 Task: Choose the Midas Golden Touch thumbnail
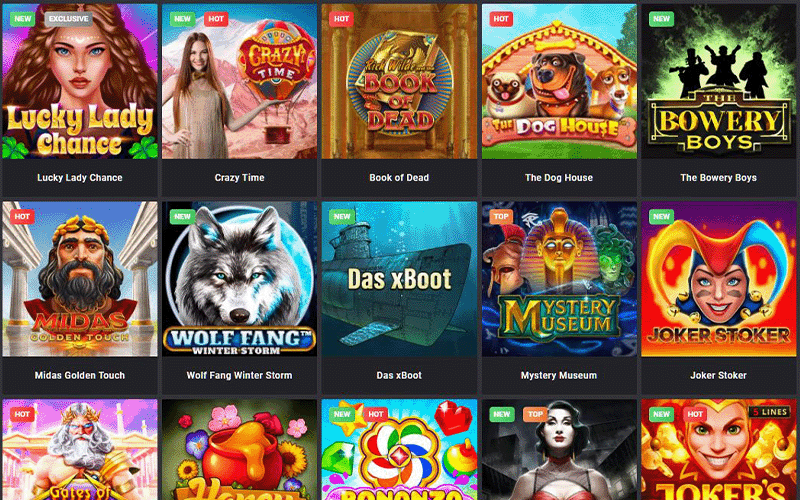pyautogui.click(x=80, y=279)
